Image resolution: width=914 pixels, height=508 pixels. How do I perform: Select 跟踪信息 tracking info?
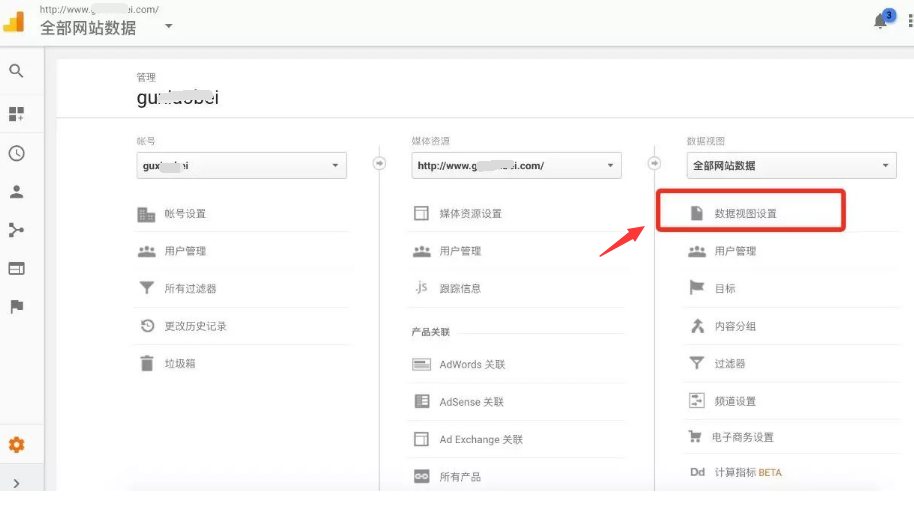coord(460,288)
